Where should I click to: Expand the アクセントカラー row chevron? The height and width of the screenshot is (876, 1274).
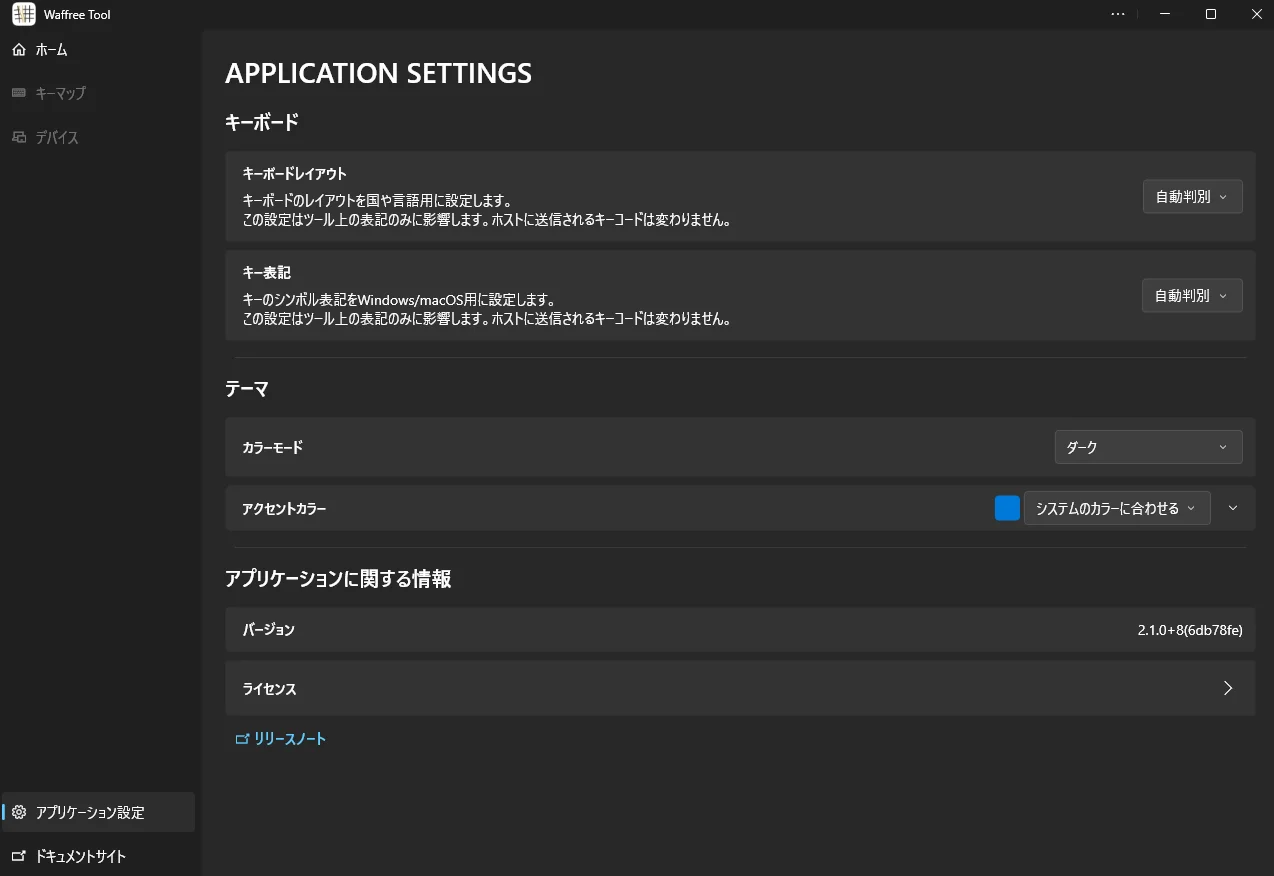tap(1233, 508)
